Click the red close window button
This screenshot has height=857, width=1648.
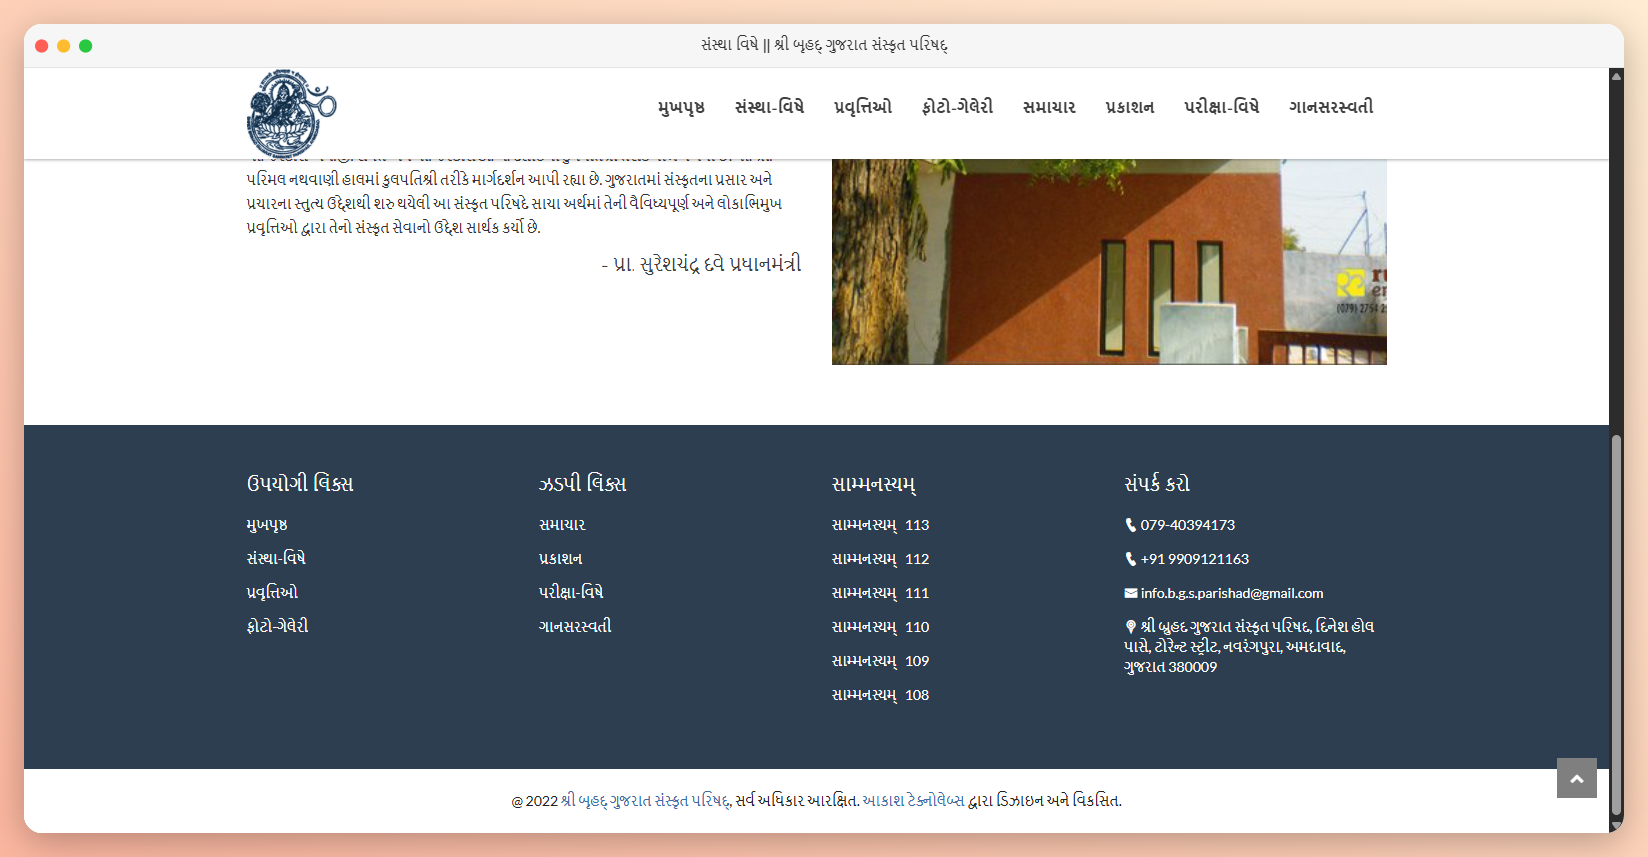tap(41, 46)
